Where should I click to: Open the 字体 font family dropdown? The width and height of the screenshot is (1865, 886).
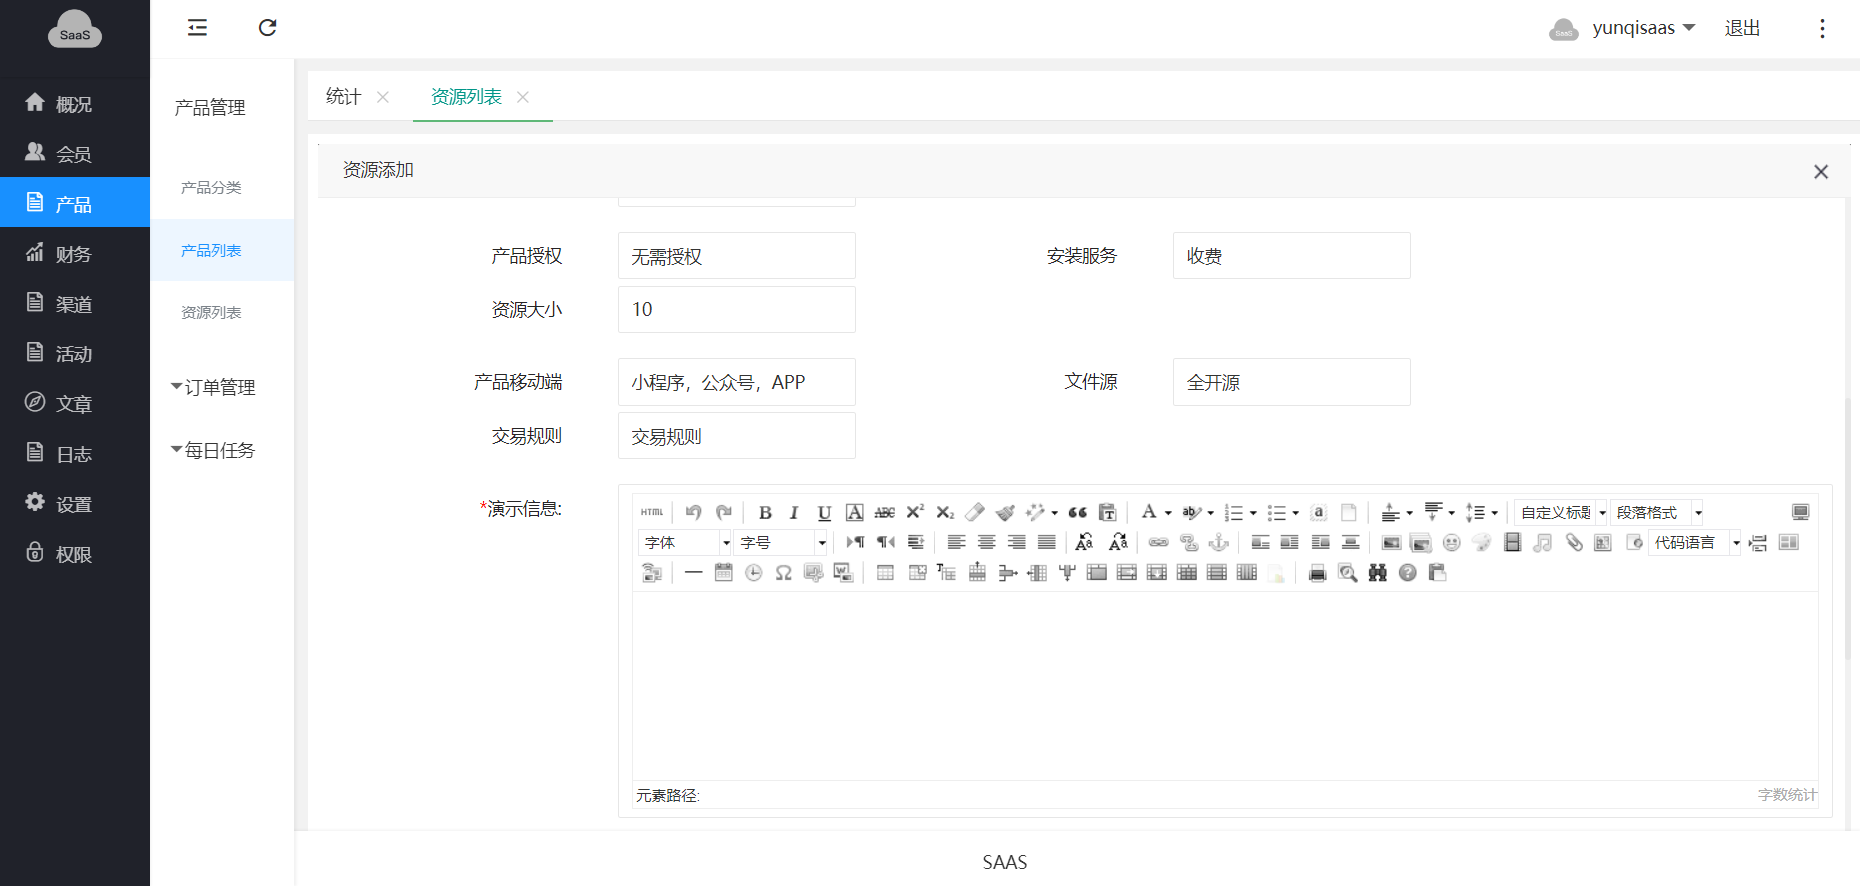[x=685, y=543]
